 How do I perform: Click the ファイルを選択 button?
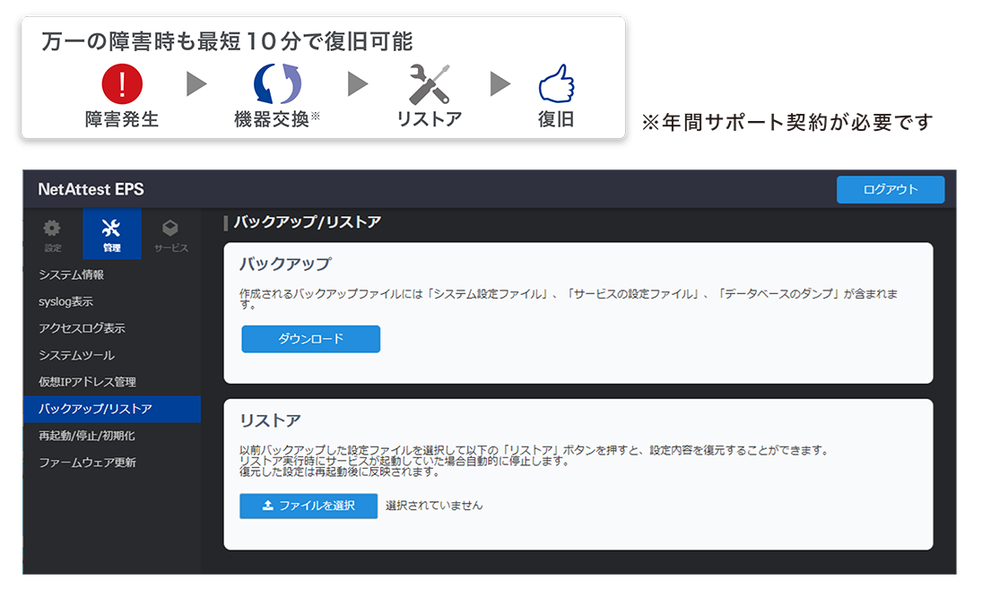pyautogui.click(x=308, y=506)
